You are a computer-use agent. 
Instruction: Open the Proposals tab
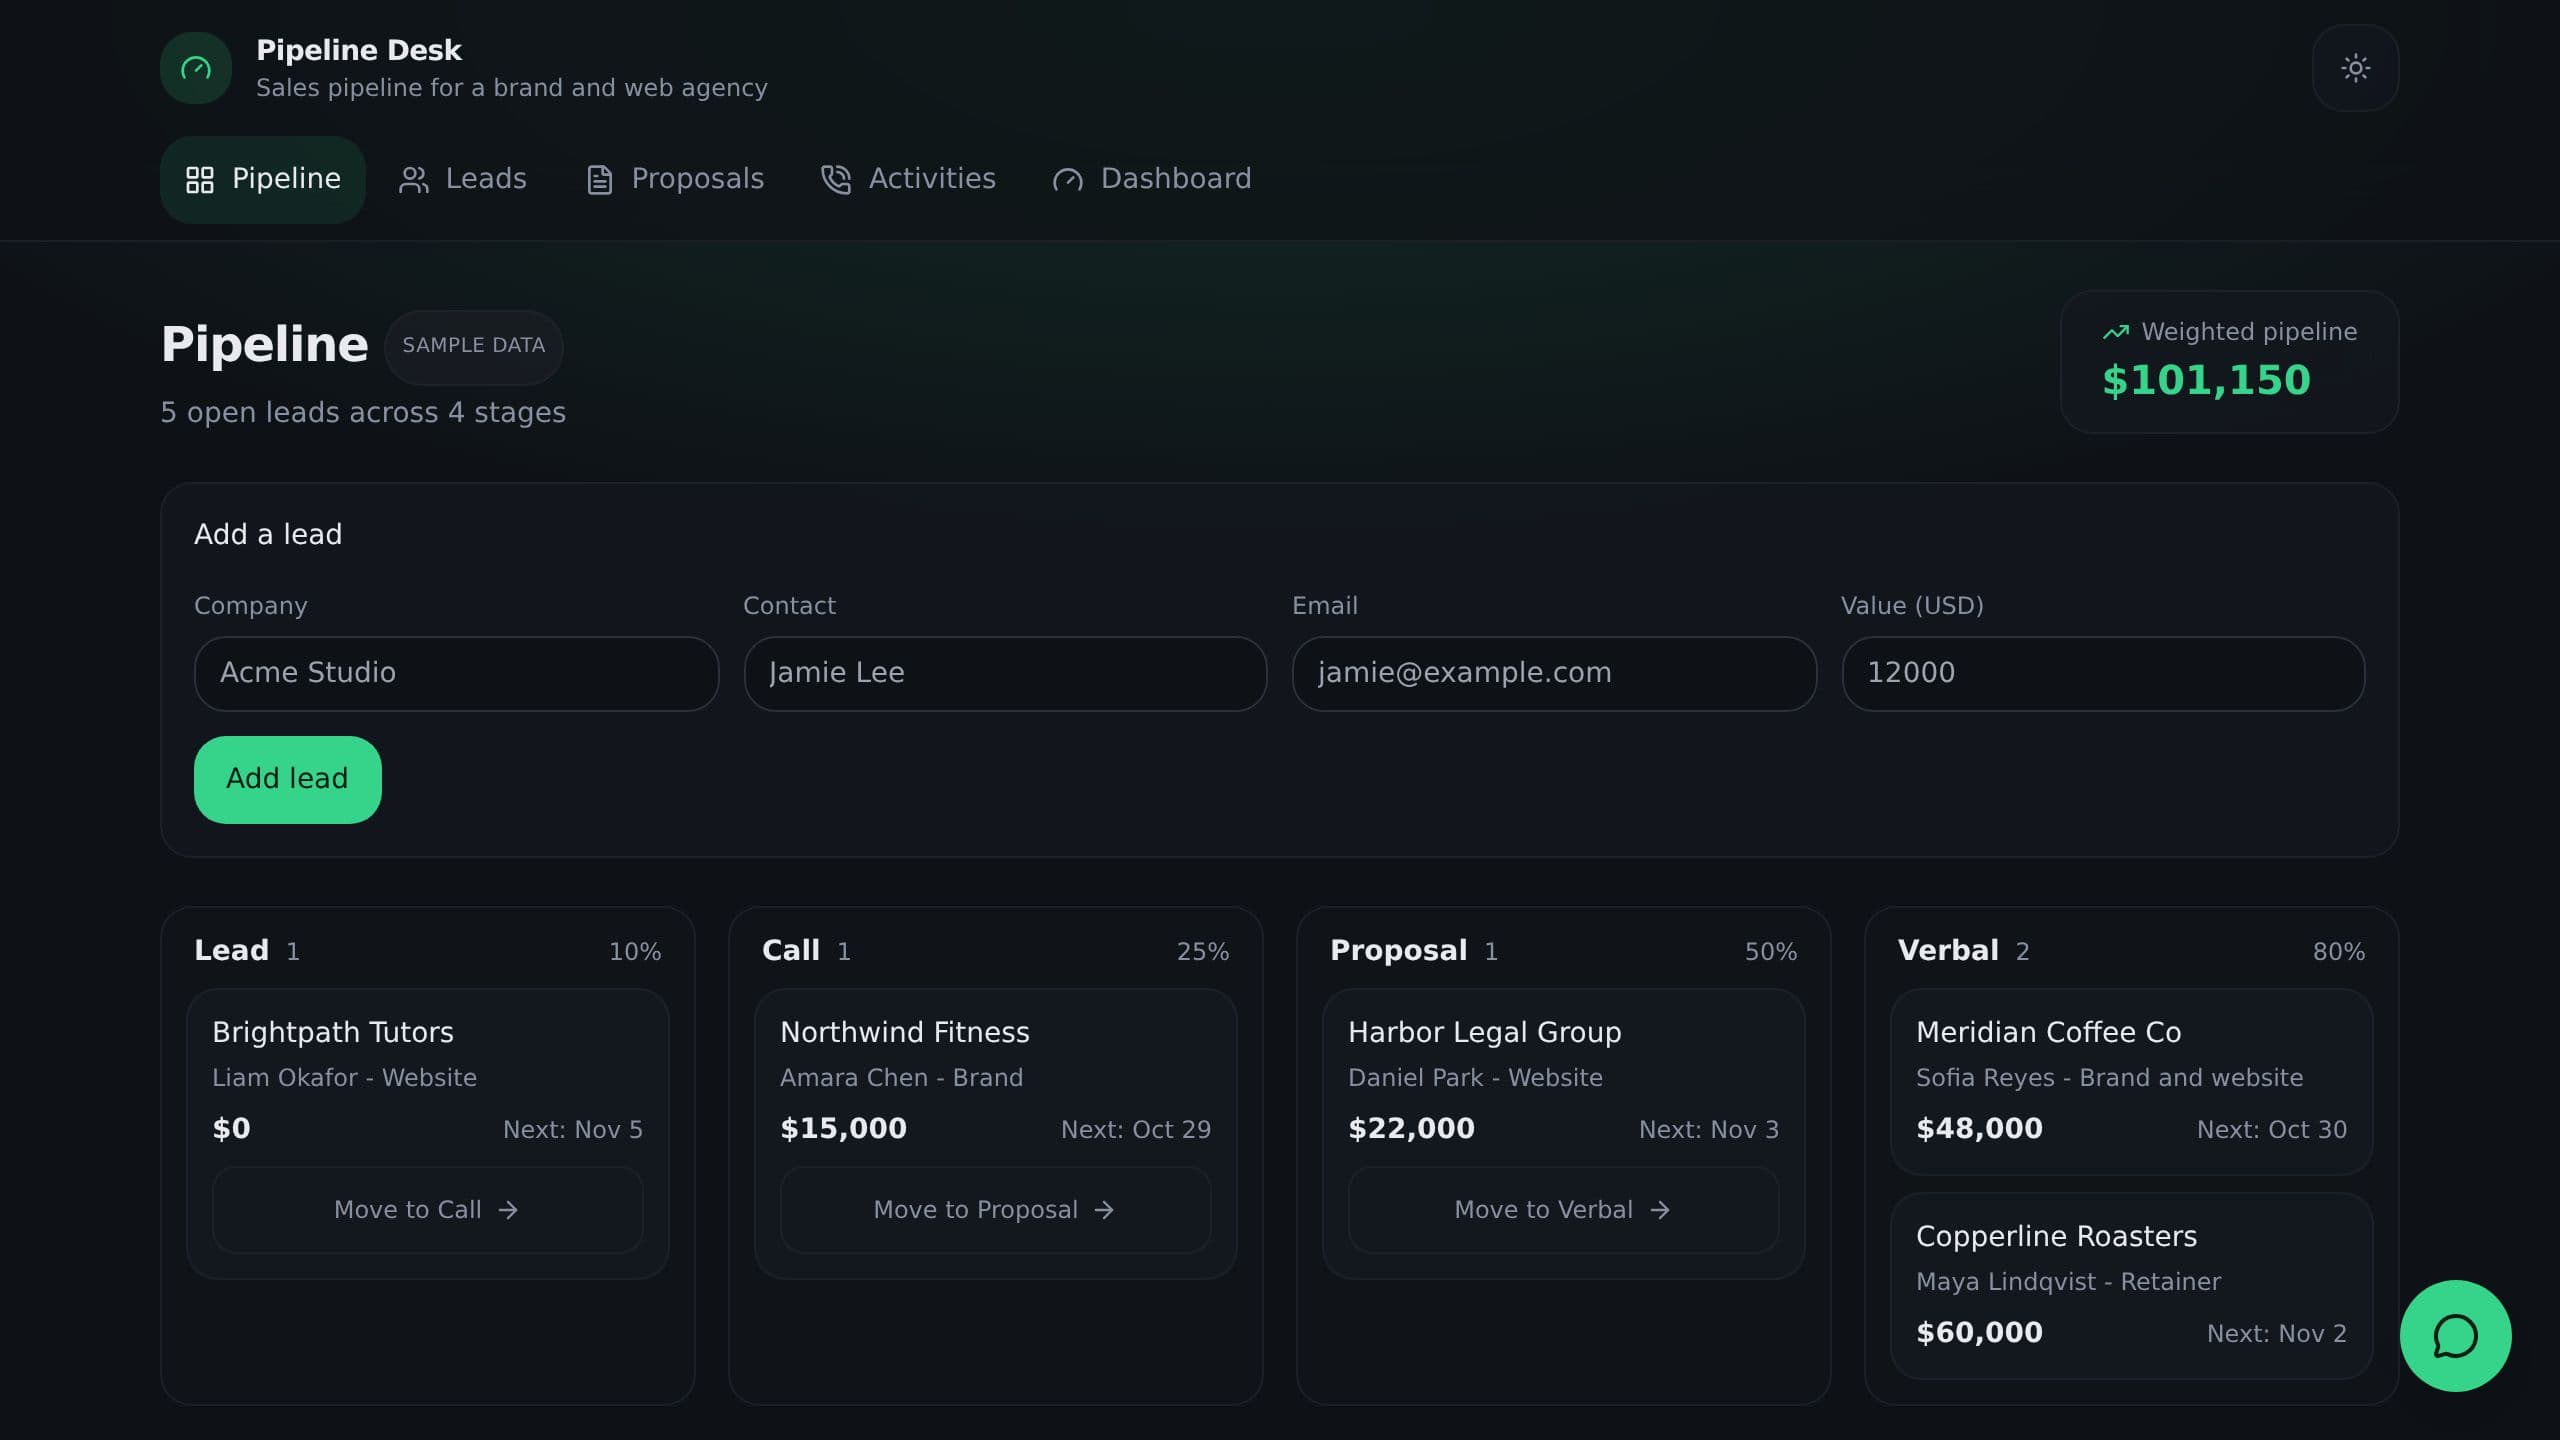click(674, 180)
